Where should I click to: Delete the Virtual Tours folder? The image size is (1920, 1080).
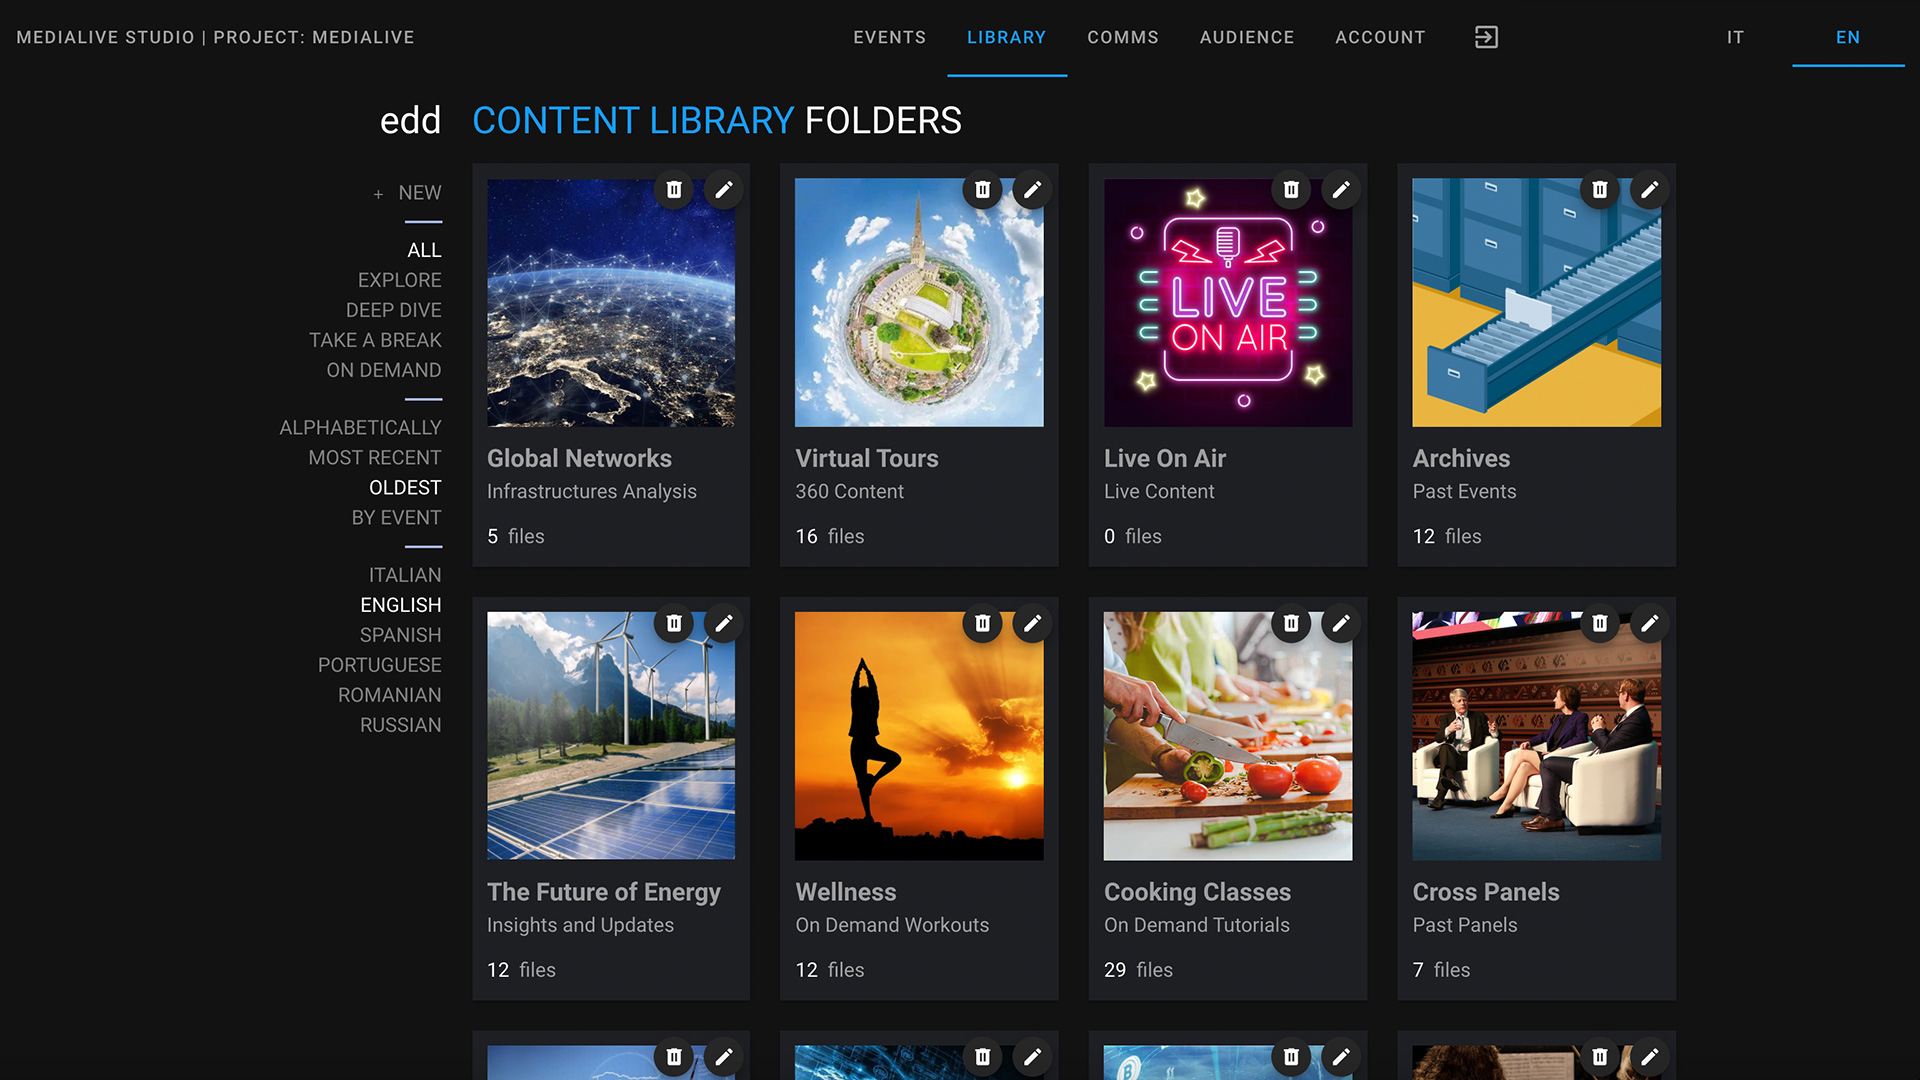click(x=983, y=189)
